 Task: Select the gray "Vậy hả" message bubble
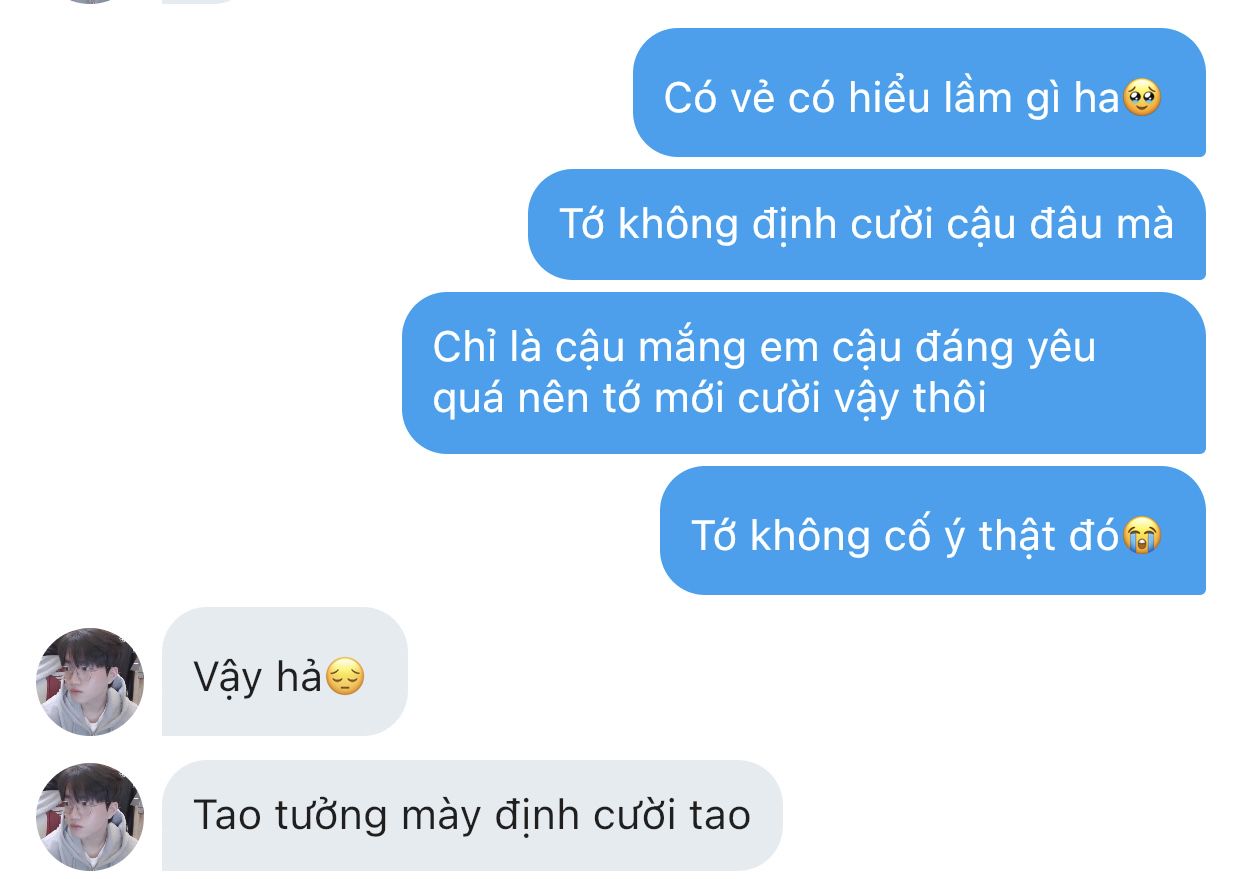[285, 672]
